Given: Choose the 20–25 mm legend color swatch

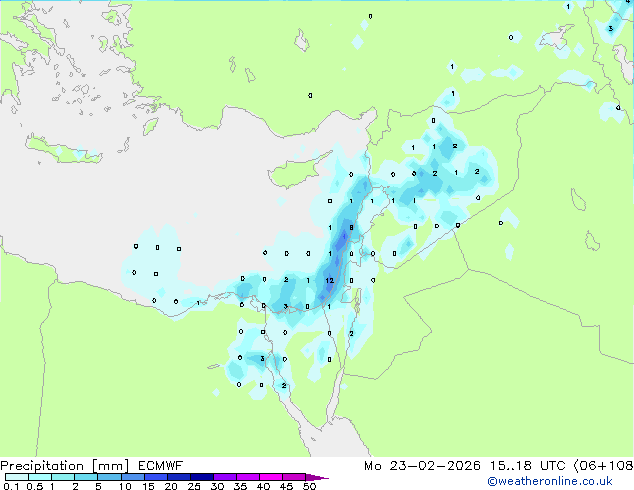Looking at the screenshot, I should [x=178, y=477].
